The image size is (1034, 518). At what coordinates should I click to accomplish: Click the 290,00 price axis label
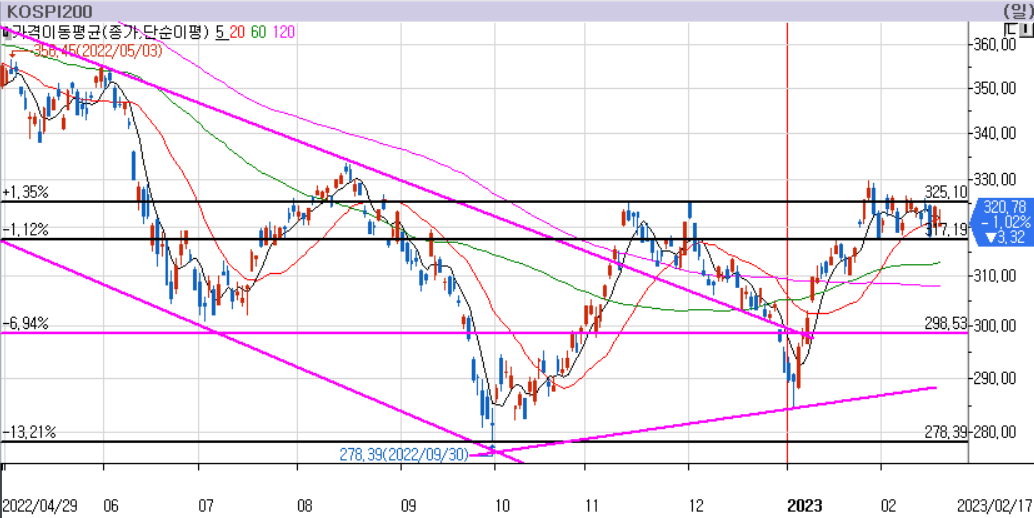[996, 379]
